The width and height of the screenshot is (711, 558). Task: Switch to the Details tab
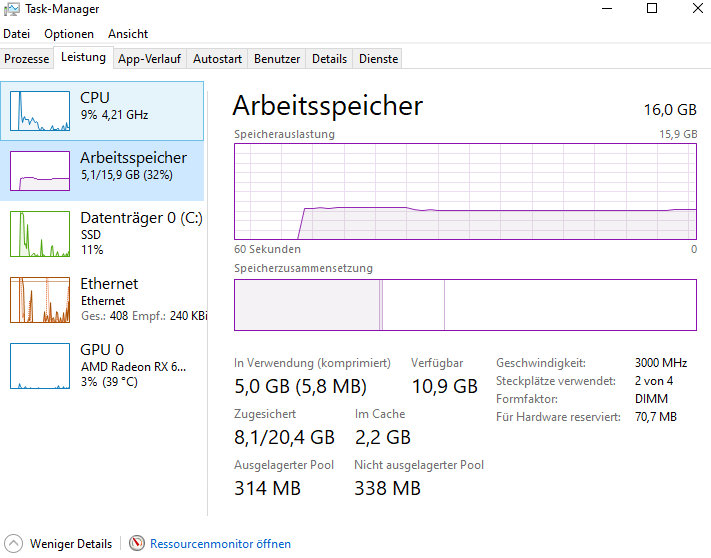pyautogui.click(x=329, y=59)
